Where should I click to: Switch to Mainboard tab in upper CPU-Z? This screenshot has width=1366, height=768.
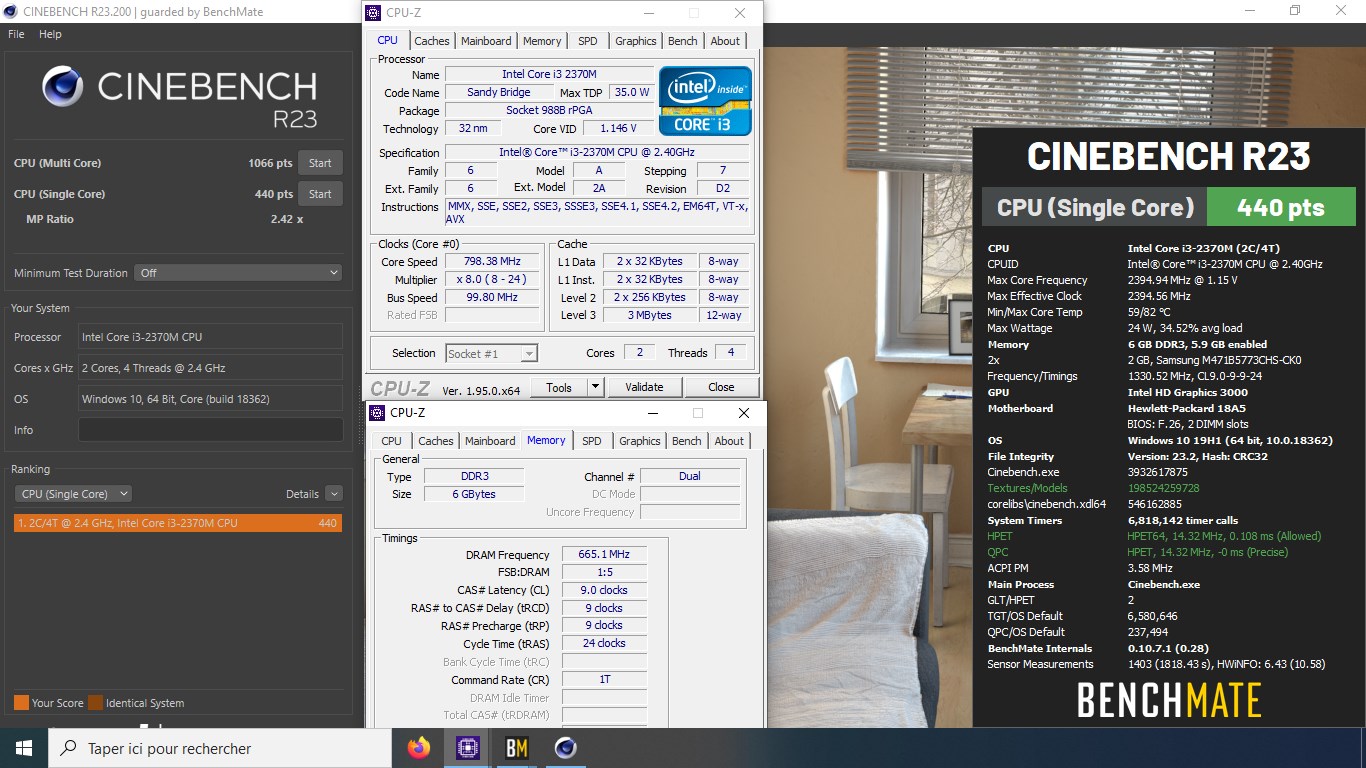[x=486, y=41]
